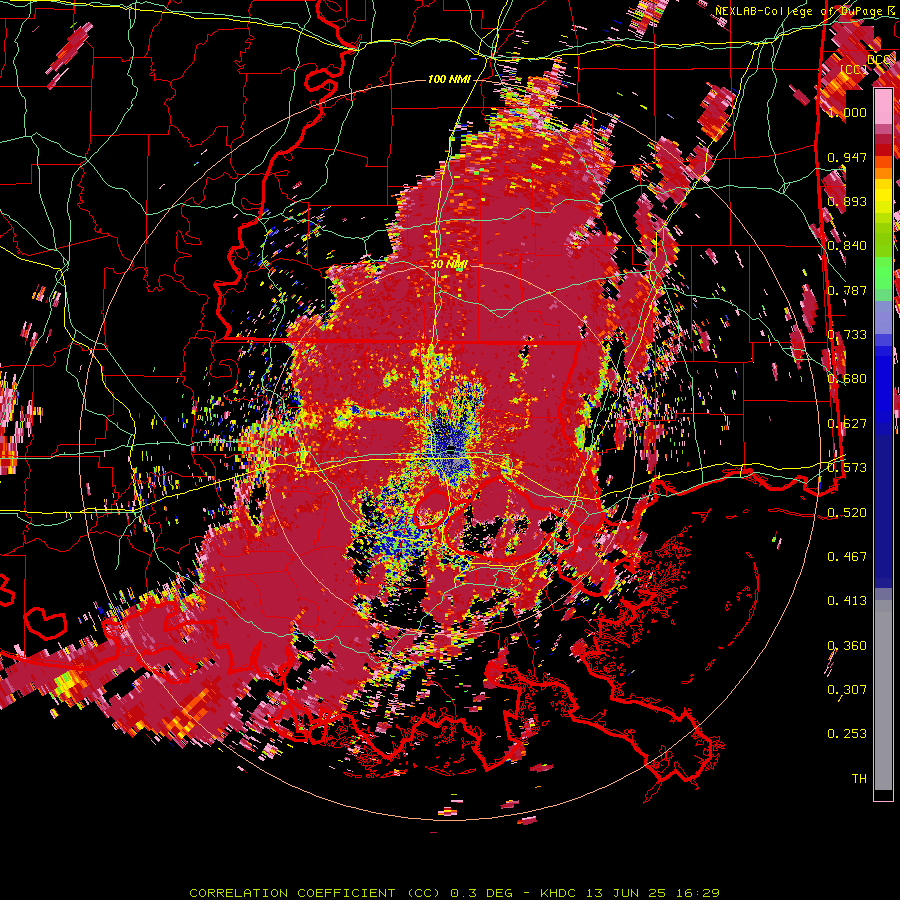The image size is (900, 900).
Task: Click the 50 NMI range ring label
Action: [x=449, y=264]
